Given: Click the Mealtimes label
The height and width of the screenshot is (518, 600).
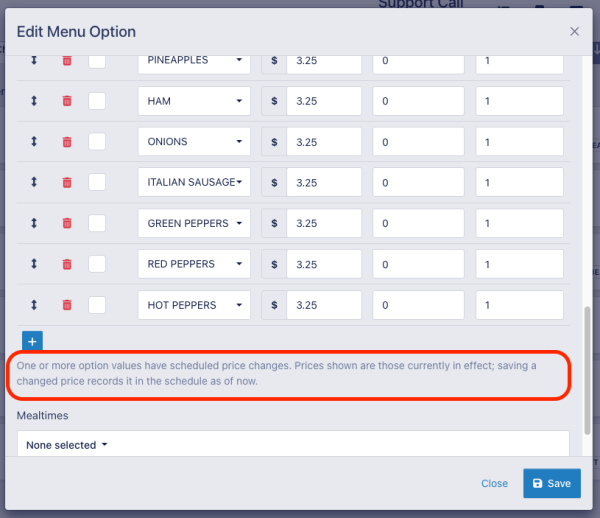Looking at the screenshot, I should pos(42,415).
